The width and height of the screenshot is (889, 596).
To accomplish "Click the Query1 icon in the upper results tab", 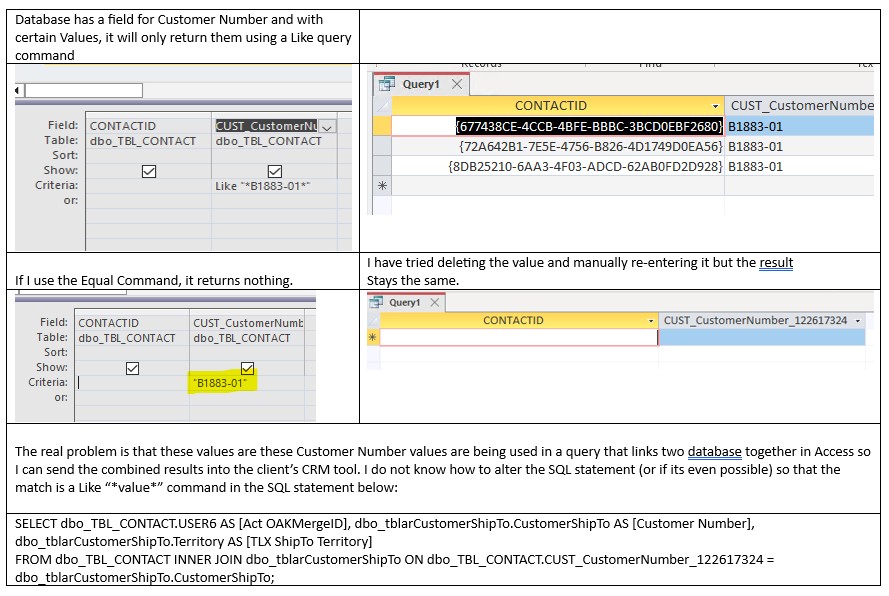I will pyautogui.click(x=387, y=84).
